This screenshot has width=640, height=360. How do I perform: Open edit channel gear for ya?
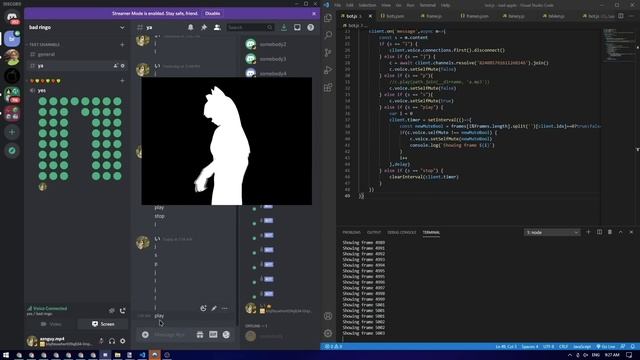click(122, 66)
